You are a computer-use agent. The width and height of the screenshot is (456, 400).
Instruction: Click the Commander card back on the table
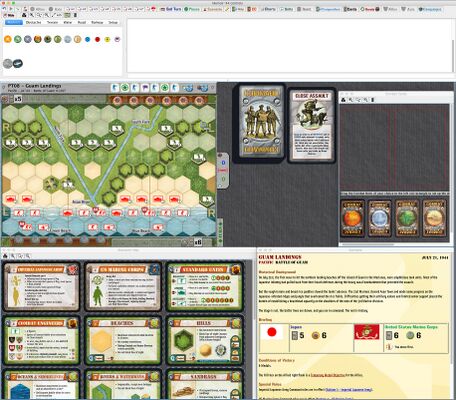(261, 122)
